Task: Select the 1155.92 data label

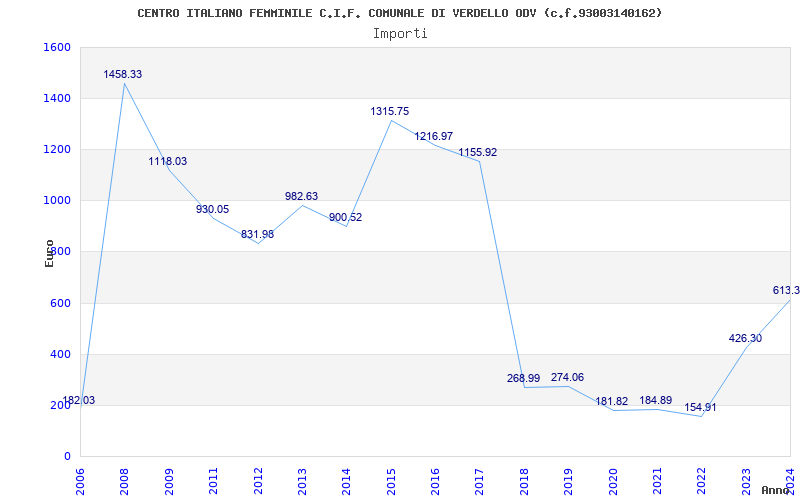Action: click(478, 153)
